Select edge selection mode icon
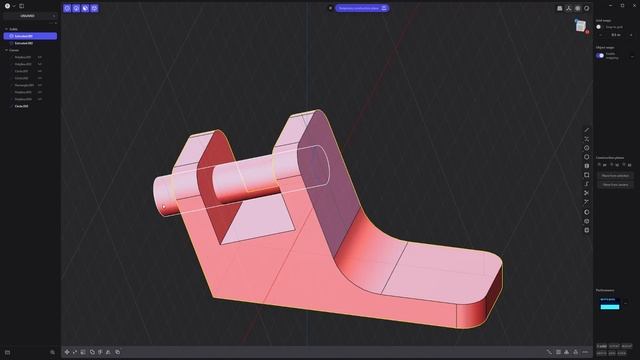The image size is (640, 360). (x=76, y=8)
